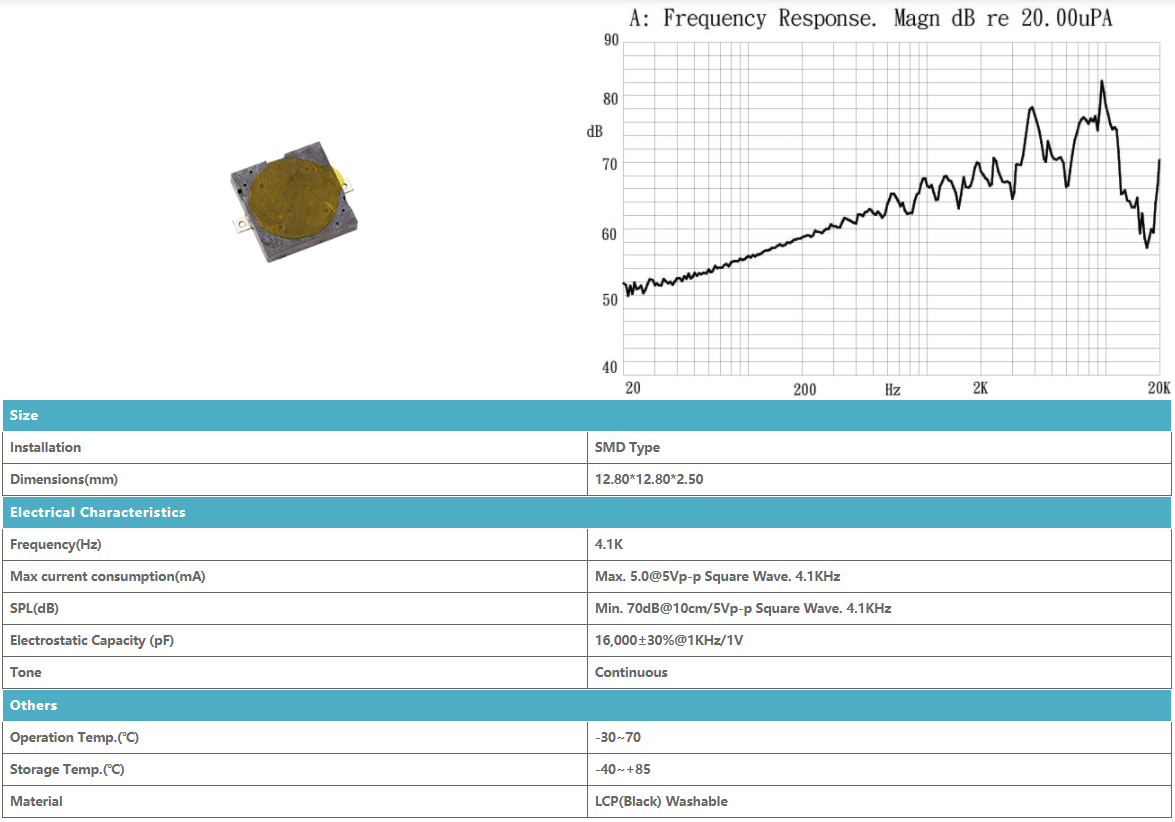Select the chart title 'A: Frequency Response'

pos(752,18)
